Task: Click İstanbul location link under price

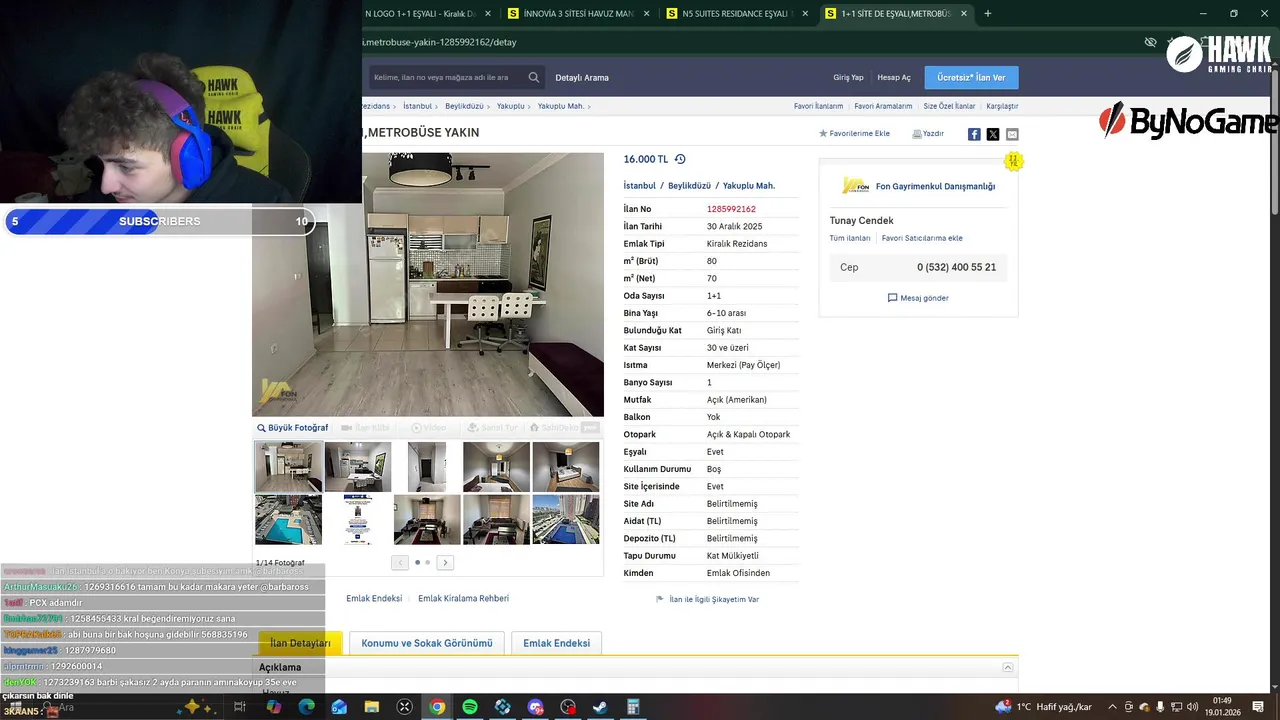Action: (640, 186)
